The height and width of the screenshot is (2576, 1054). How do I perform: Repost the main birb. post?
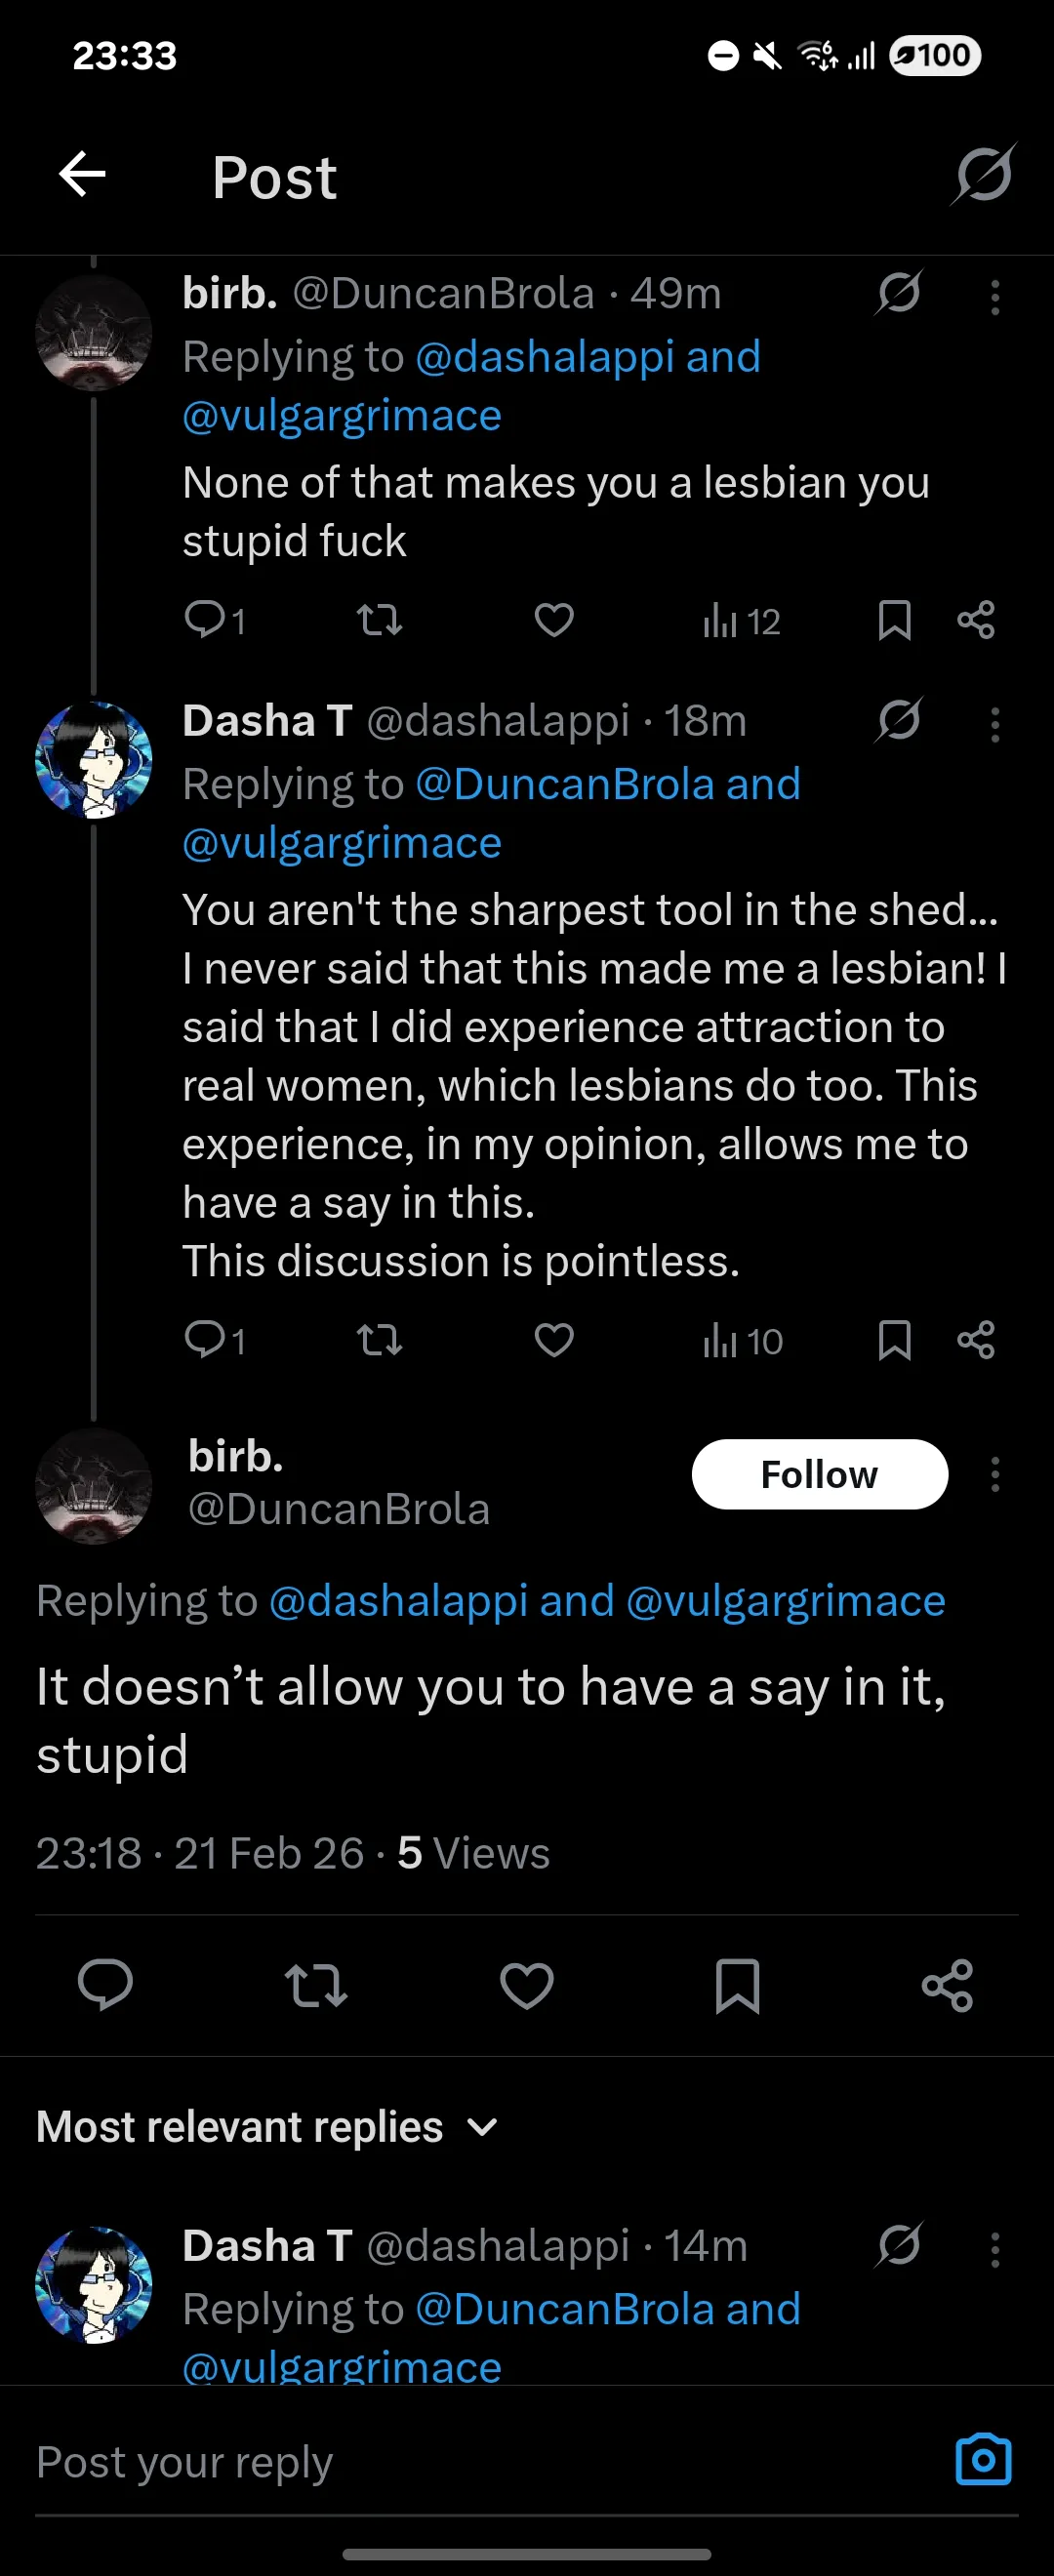click(x=316, y=1985)
